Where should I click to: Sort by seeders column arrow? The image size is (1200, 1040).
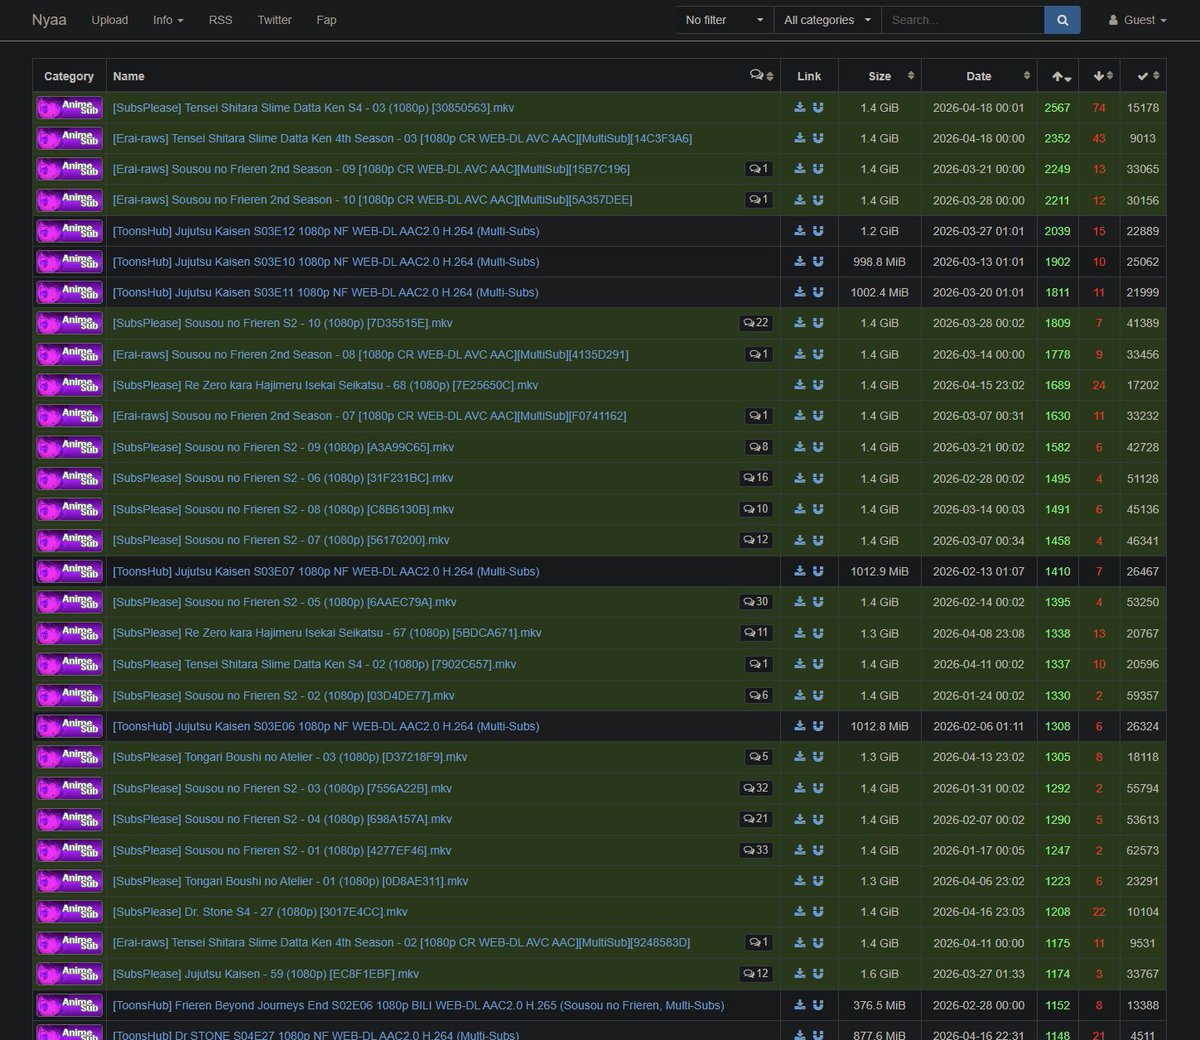coord(1061,76)
